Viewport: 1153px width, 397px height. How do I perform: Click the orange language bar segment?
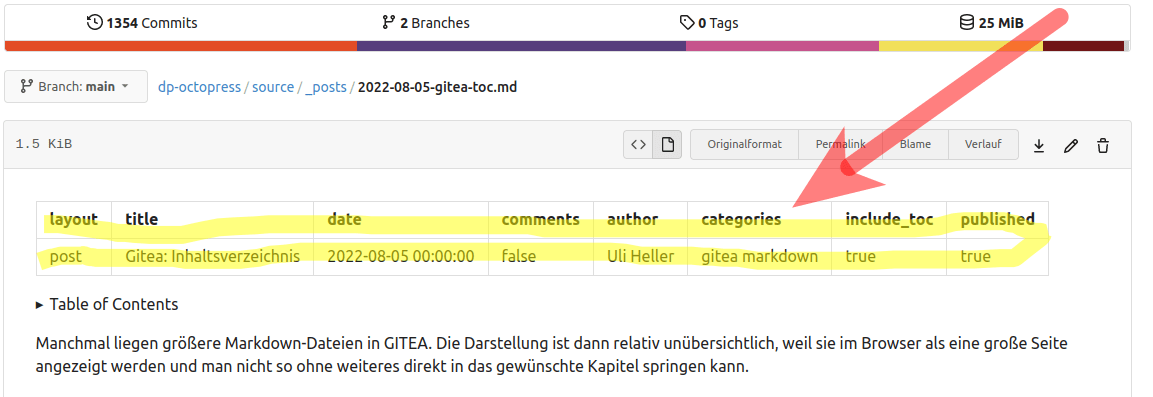[x=181, y=46]
